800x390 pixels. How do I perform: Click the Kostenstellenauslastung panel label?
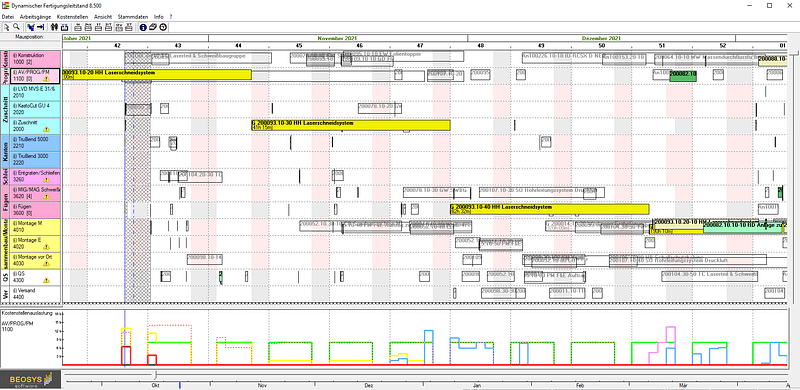click(27, 313)
